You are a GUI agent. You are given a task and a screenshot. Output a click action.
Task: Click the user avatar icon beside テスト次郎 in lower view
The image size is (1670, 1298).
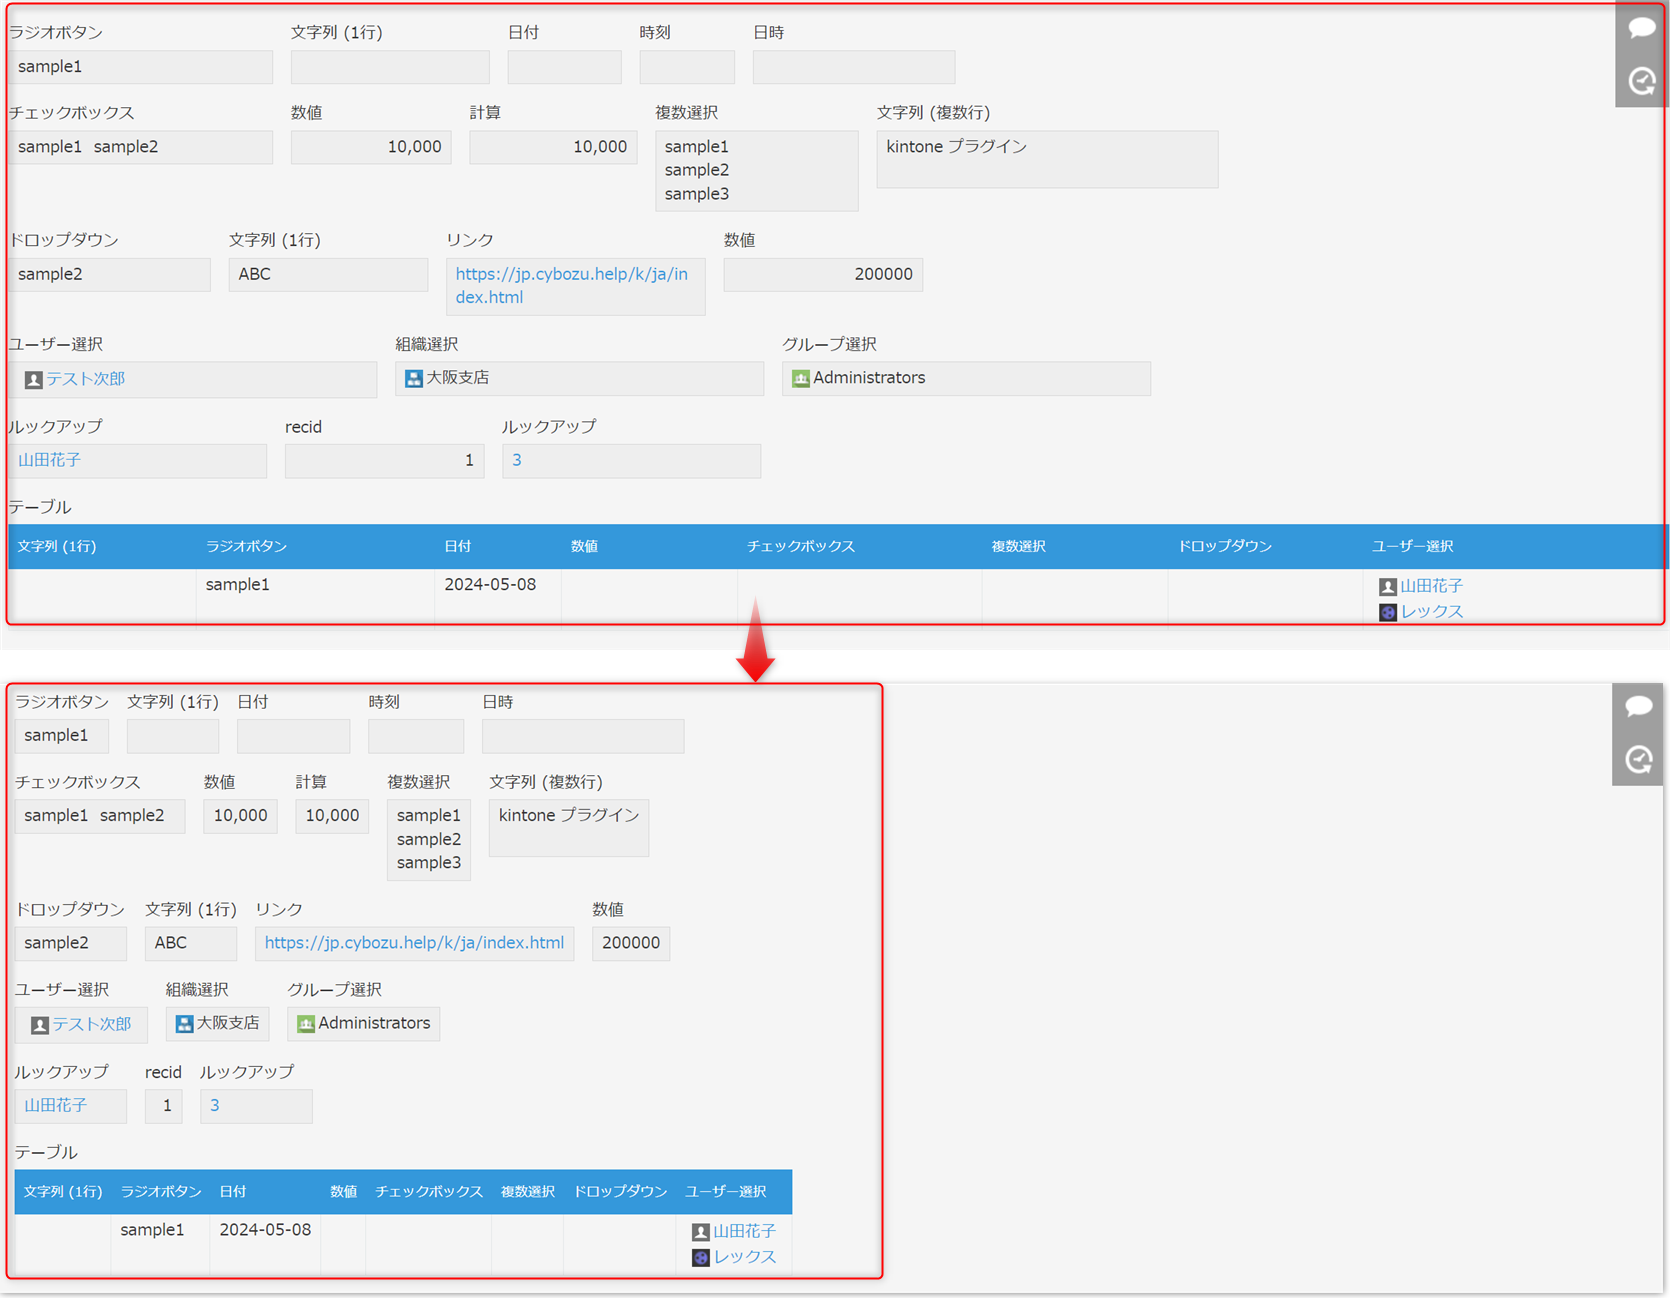pyautogui.click(x=39, y=1025)
